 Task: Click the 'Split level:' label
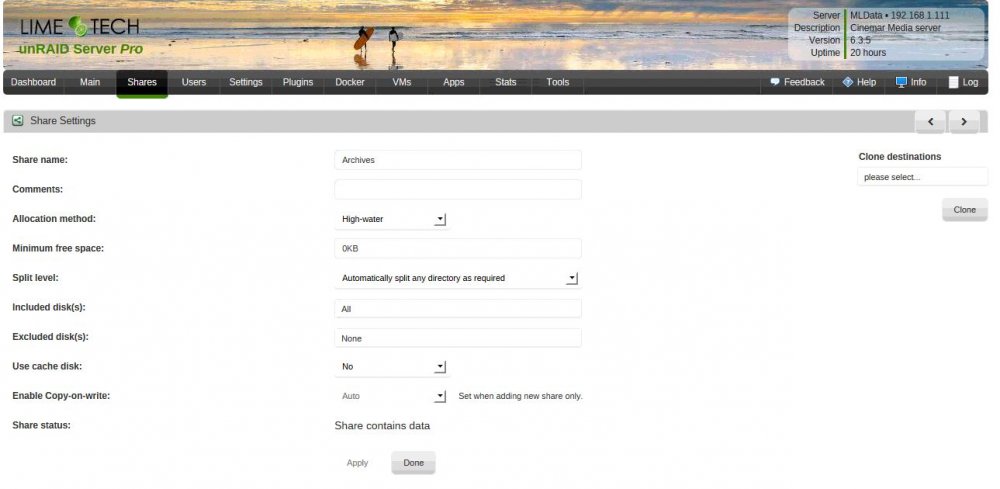point(35,278)
